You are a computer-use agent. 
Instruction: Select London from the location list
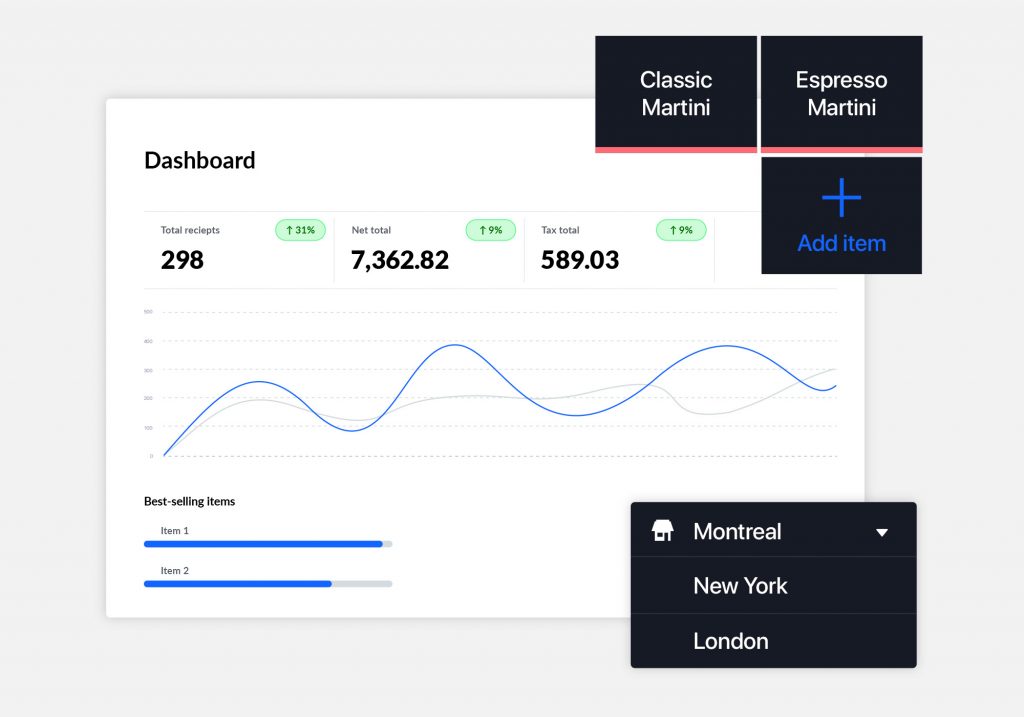pos(731,641)
